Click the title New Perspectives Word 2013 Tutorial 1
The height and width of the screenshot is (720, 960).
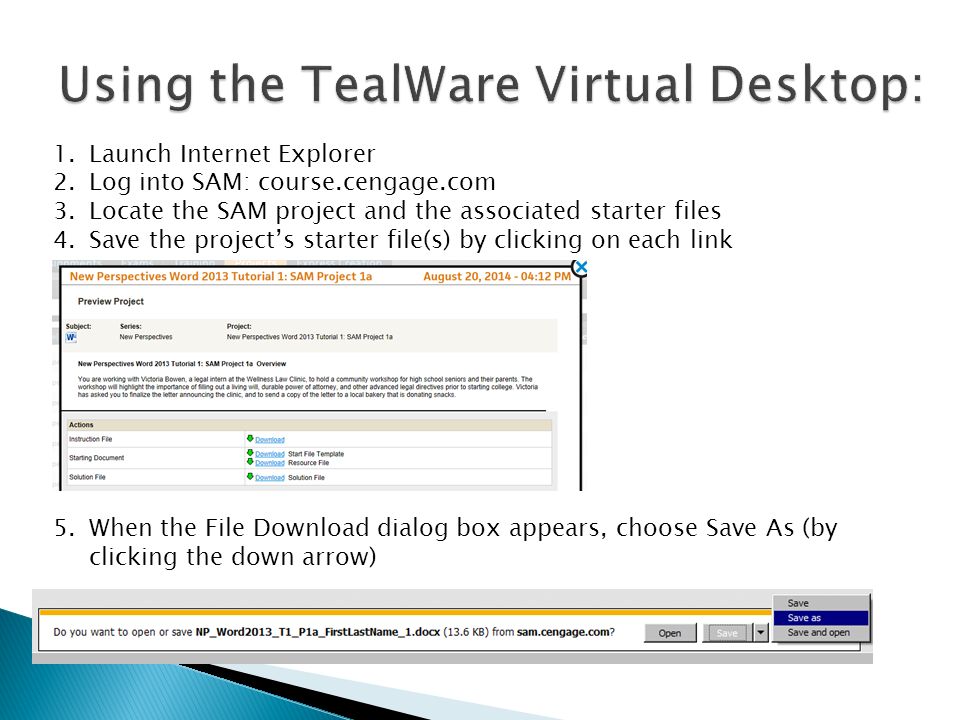point(221,277)
